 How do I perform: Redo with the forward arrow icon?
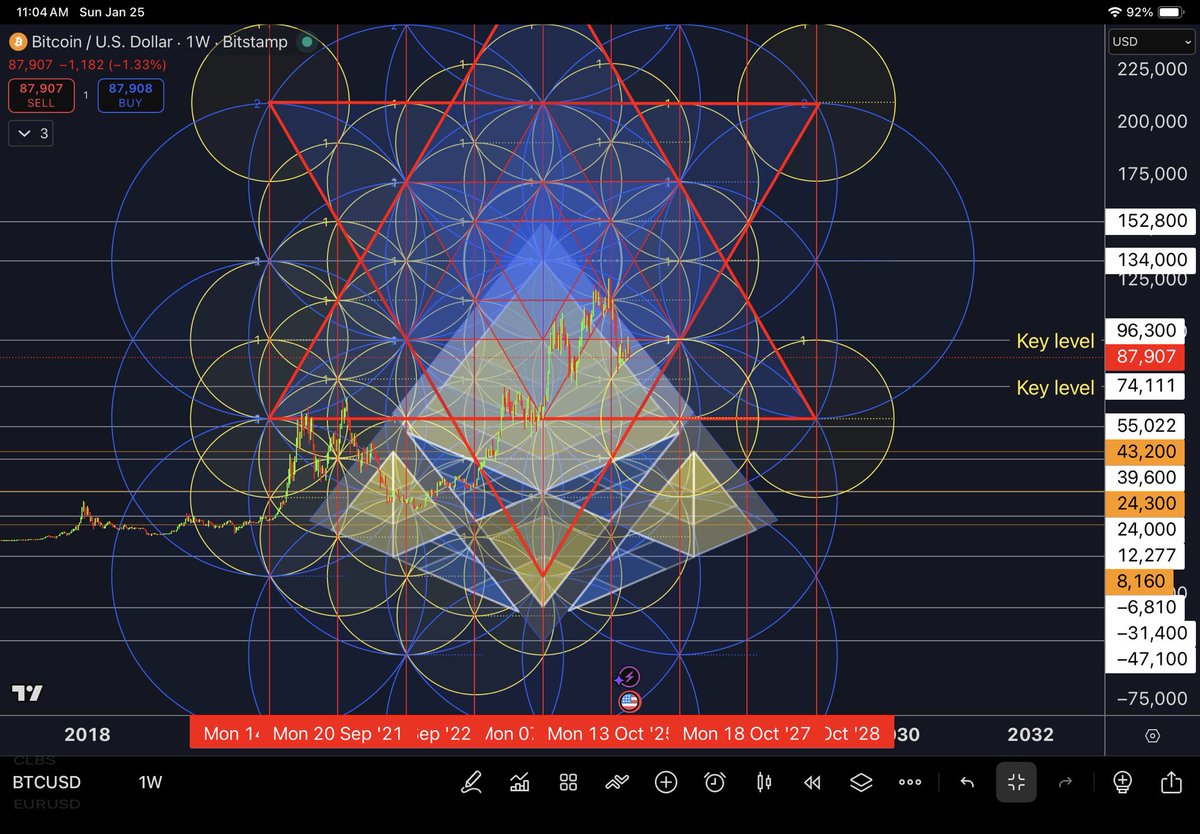(x=1065, y=782)
